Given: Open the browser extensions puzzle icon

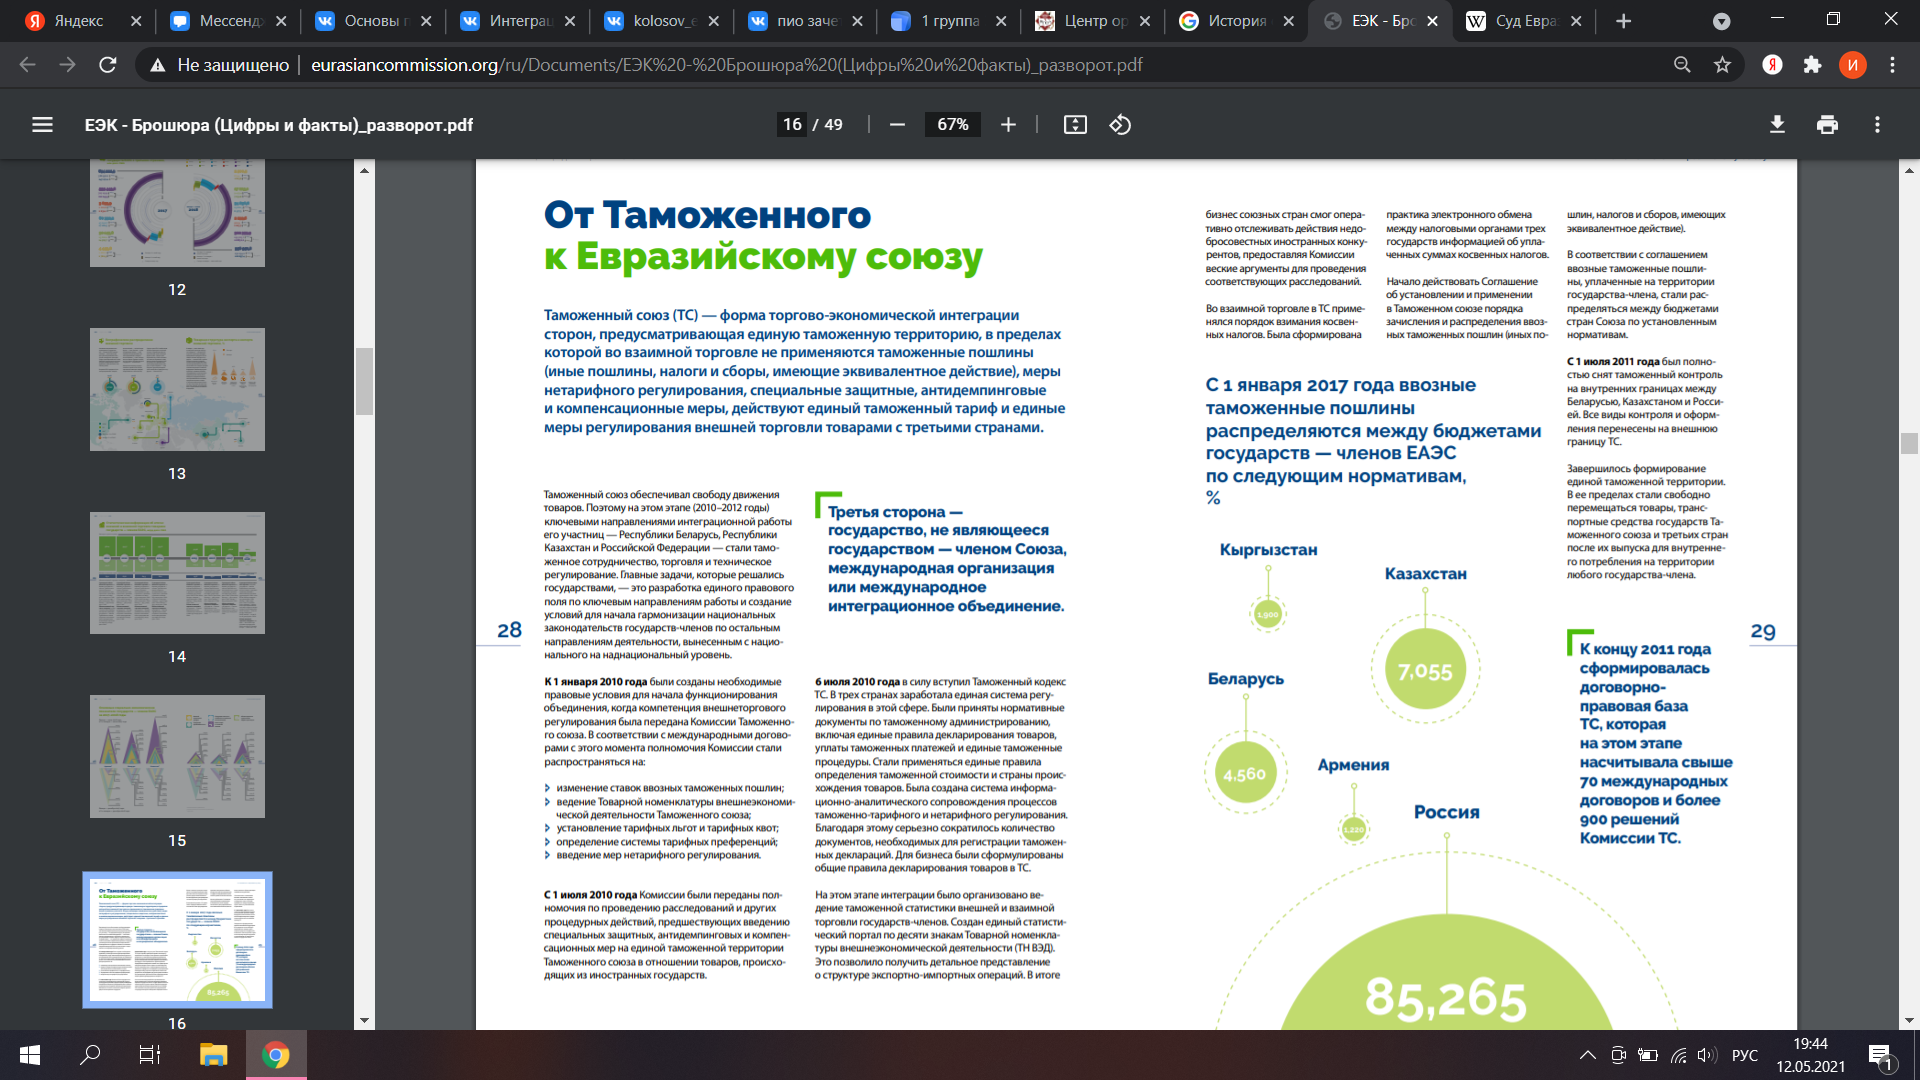Looking at the screenshot, I should point(1812,65).
